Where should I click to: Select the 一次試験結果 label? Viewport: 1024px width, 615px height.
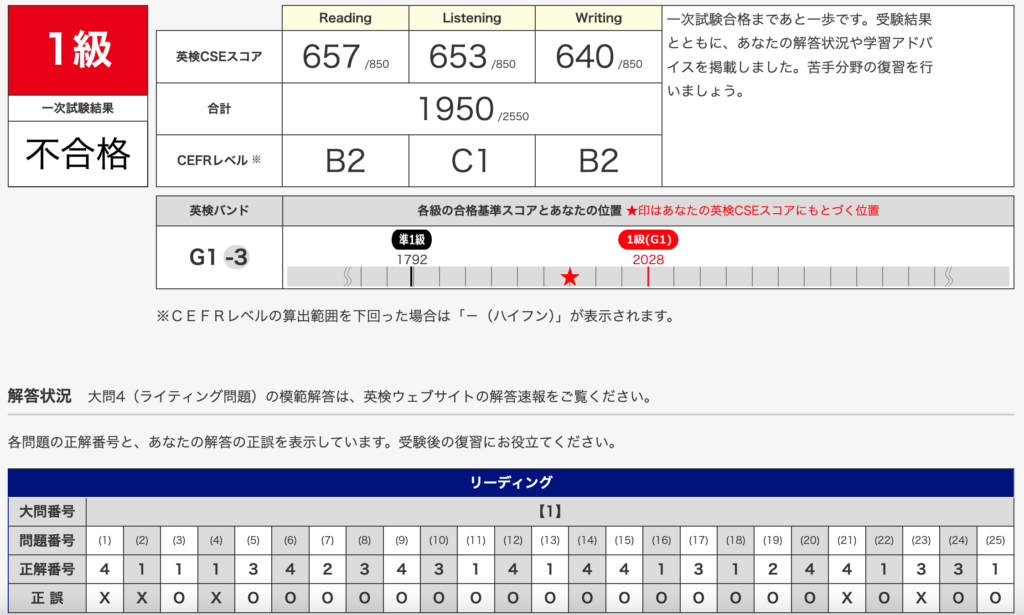point(78,108)
